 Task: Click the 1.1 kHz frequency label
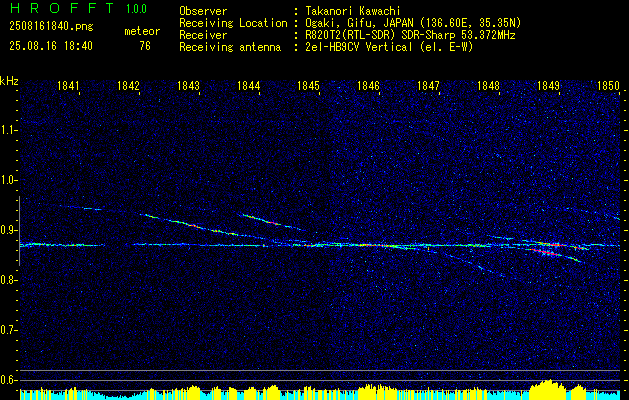pos(8,130)
